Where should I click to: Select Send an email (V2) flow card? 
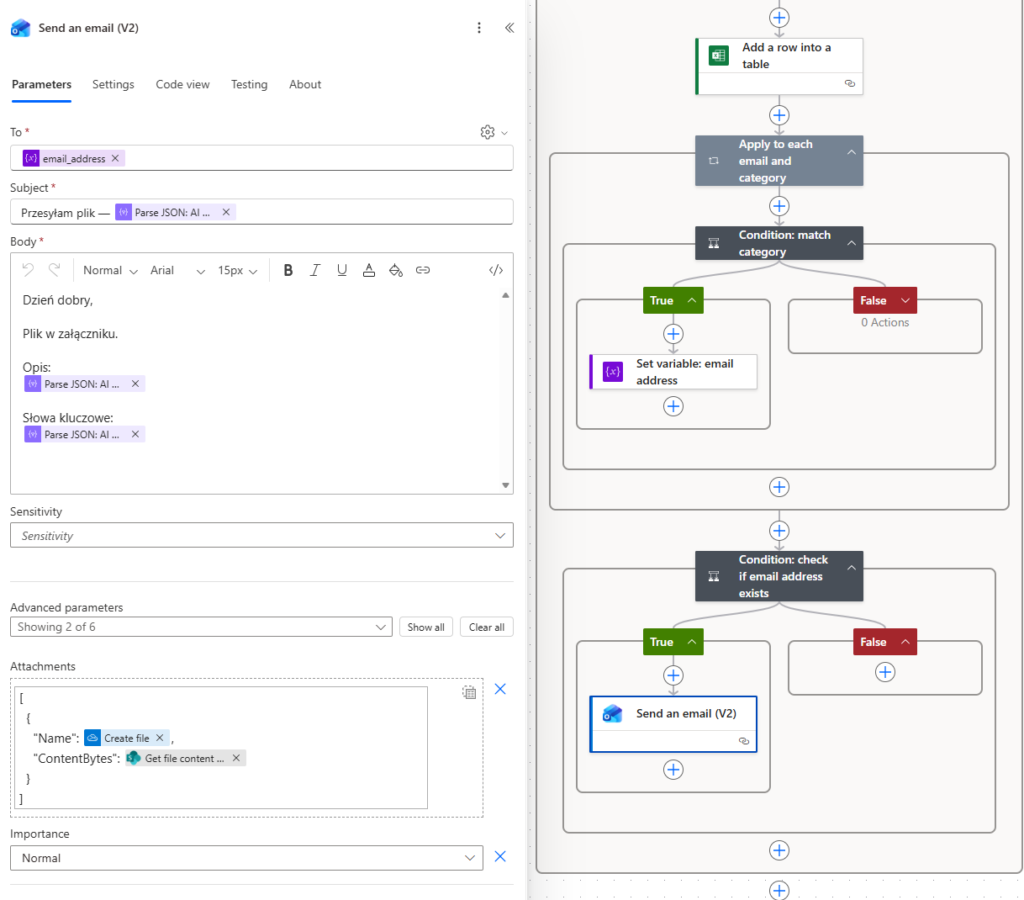(673, 724)
